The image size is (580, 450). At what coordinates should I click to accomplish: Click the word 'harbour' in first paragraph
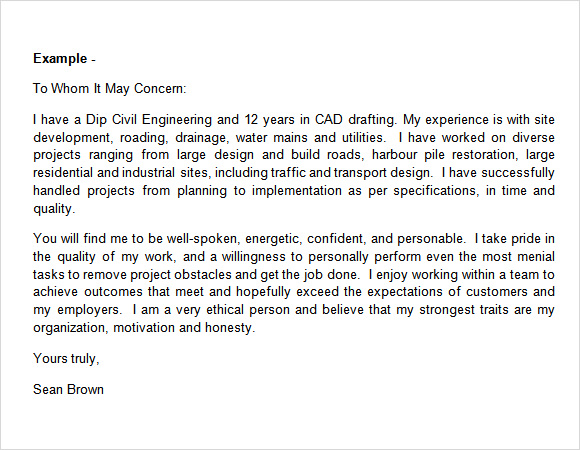pos(394,155)
